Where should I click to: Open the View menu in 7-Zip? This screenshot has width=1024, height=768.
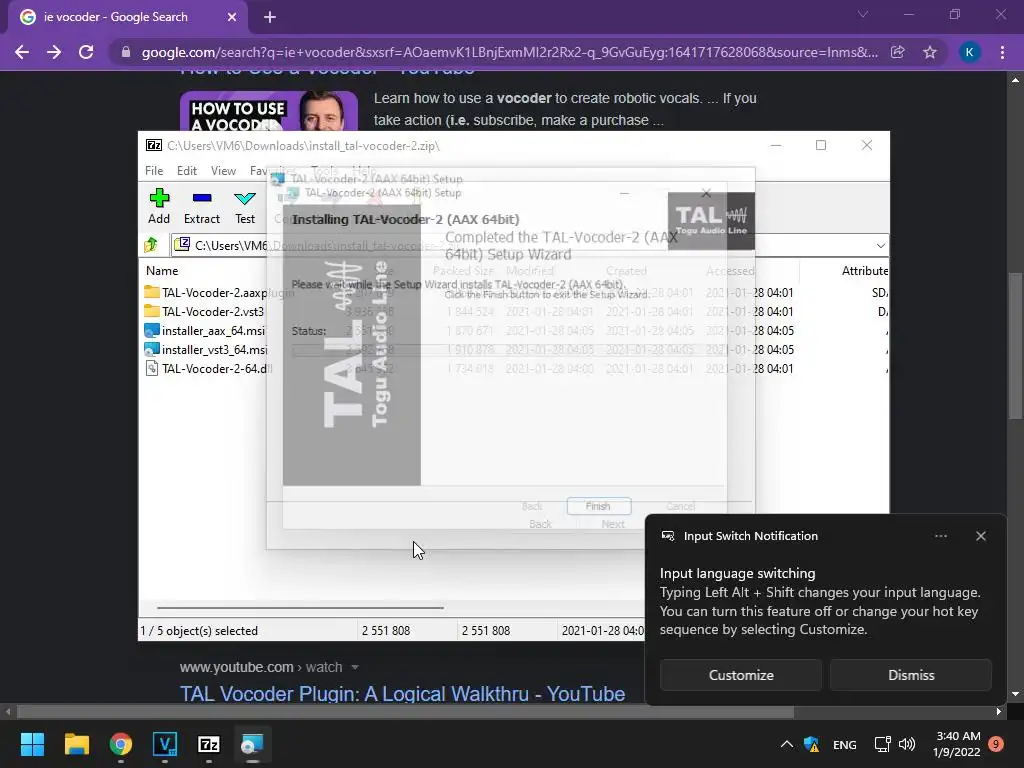[x=223, y=170]
